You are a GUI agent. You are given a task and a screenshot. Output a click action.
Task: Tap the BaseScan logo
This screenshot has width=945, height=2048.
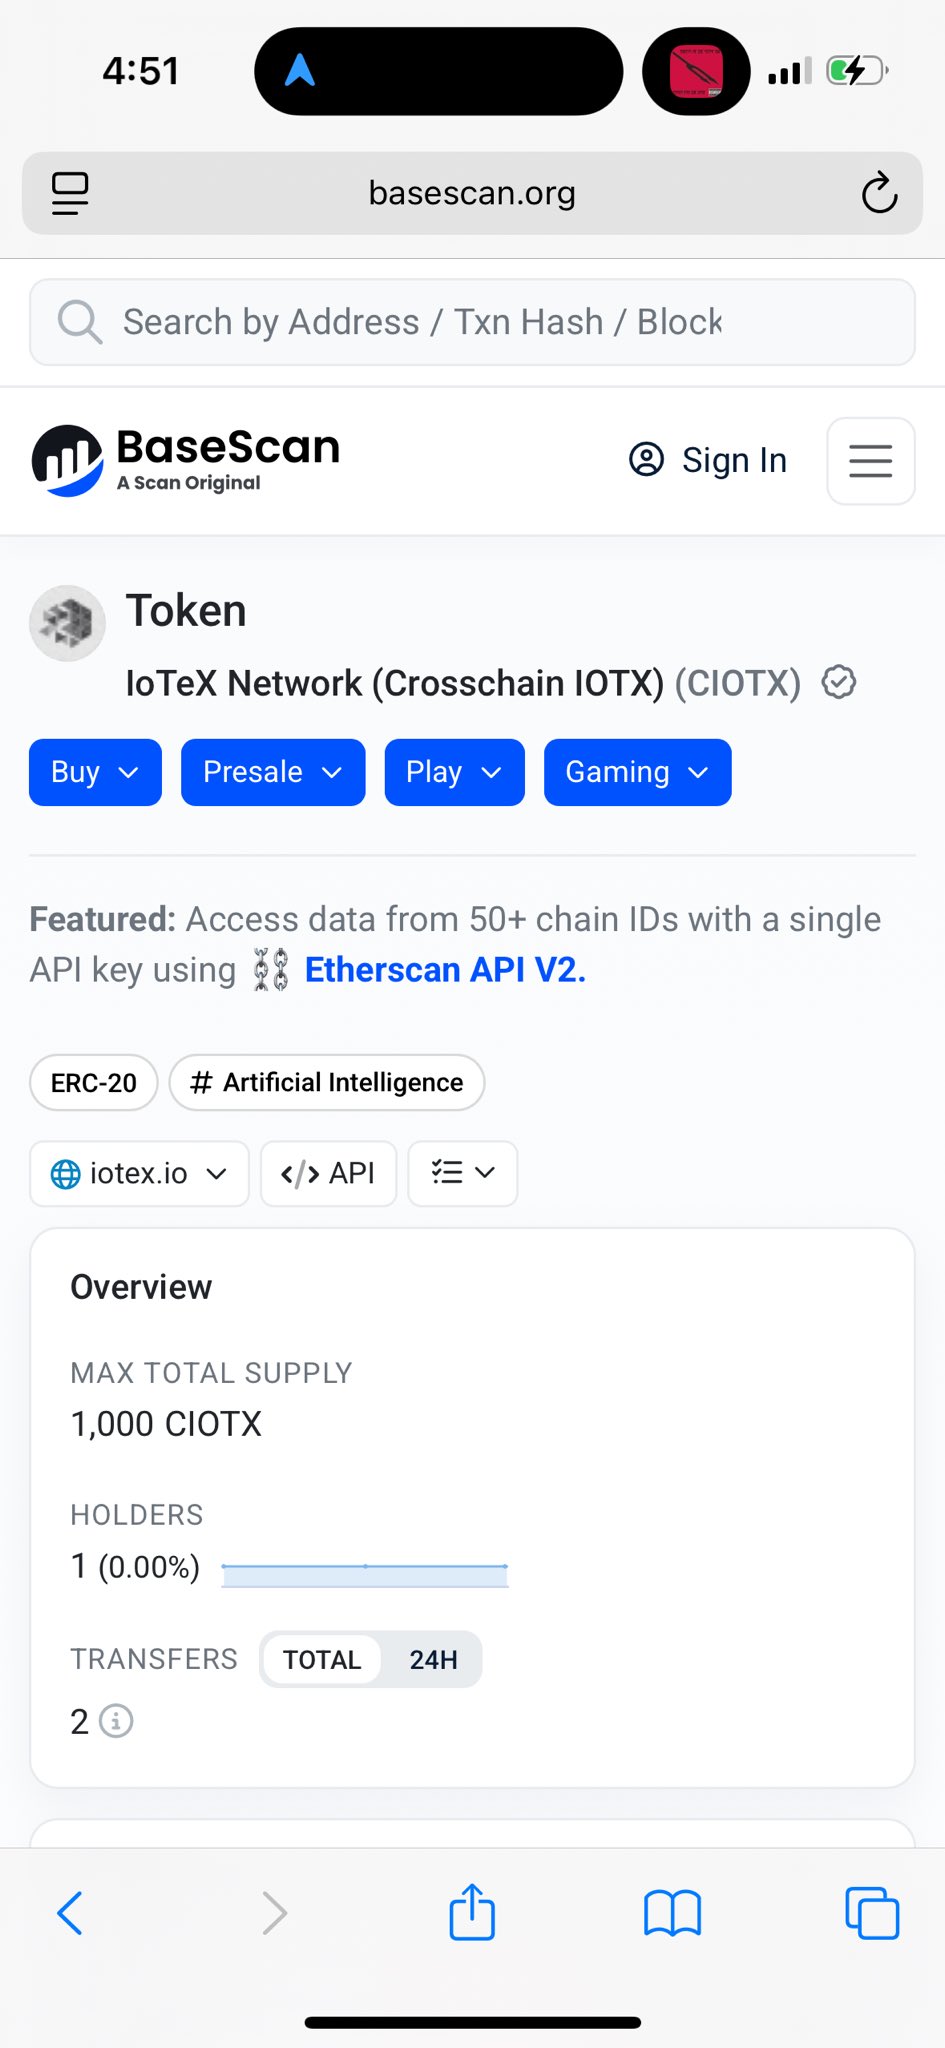187,460
